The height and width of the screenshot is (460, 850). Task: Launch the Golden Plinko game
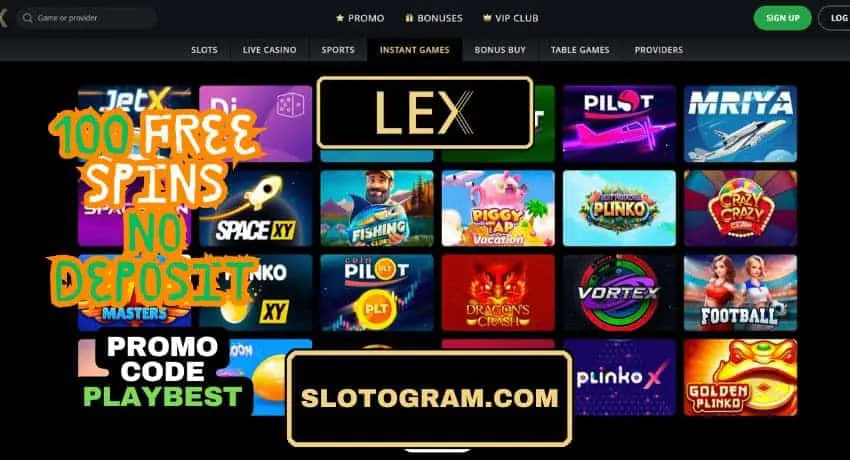click(740, 378)
